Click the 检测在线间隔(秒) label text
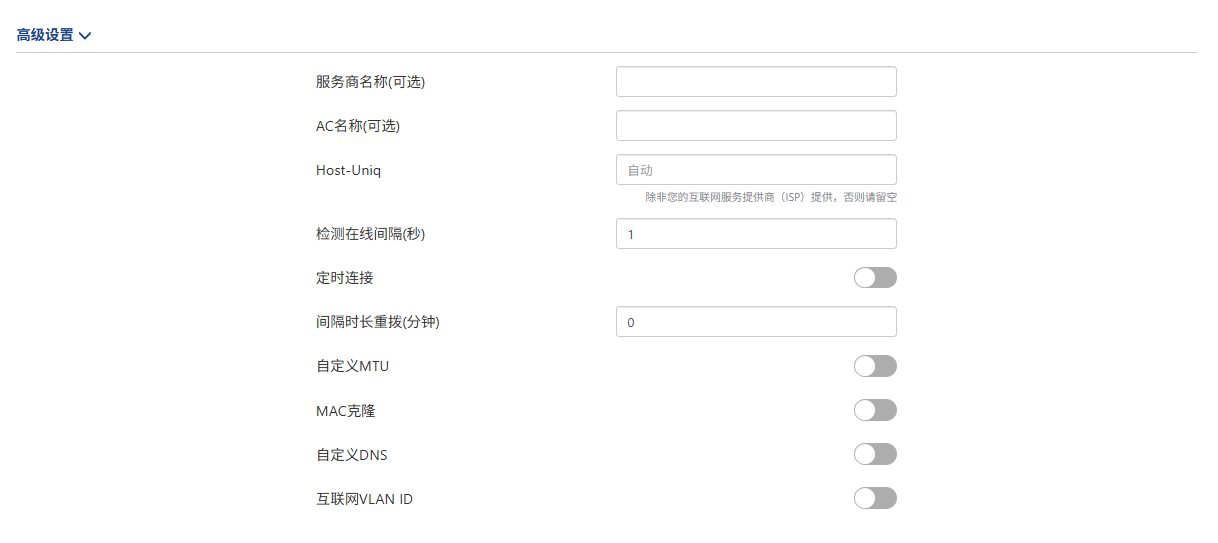This screenshot has height=543, width=1218. pyautogui.click(x=377, y=234)
